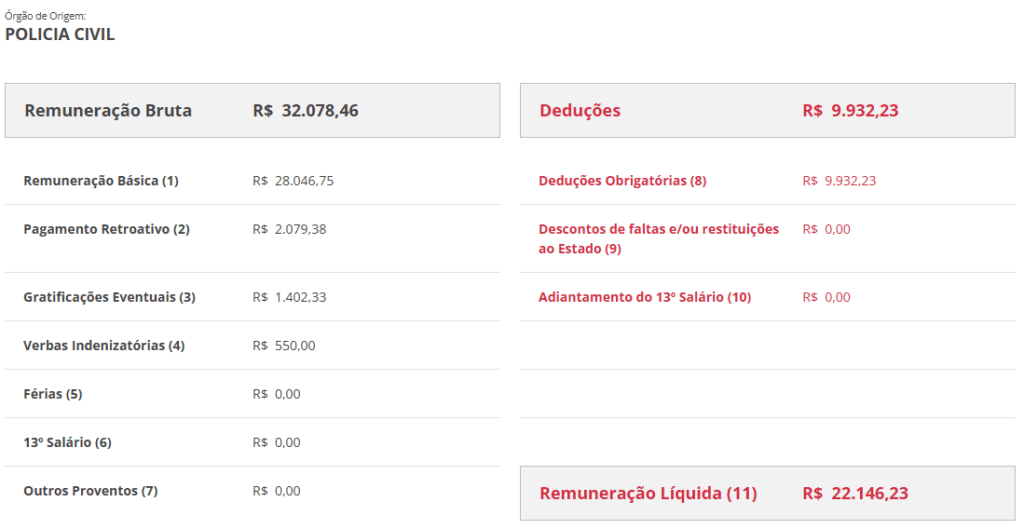Click the R$ 1.402,33 amount
This screenshot has height=529, width=1024.
coord(289,297)
